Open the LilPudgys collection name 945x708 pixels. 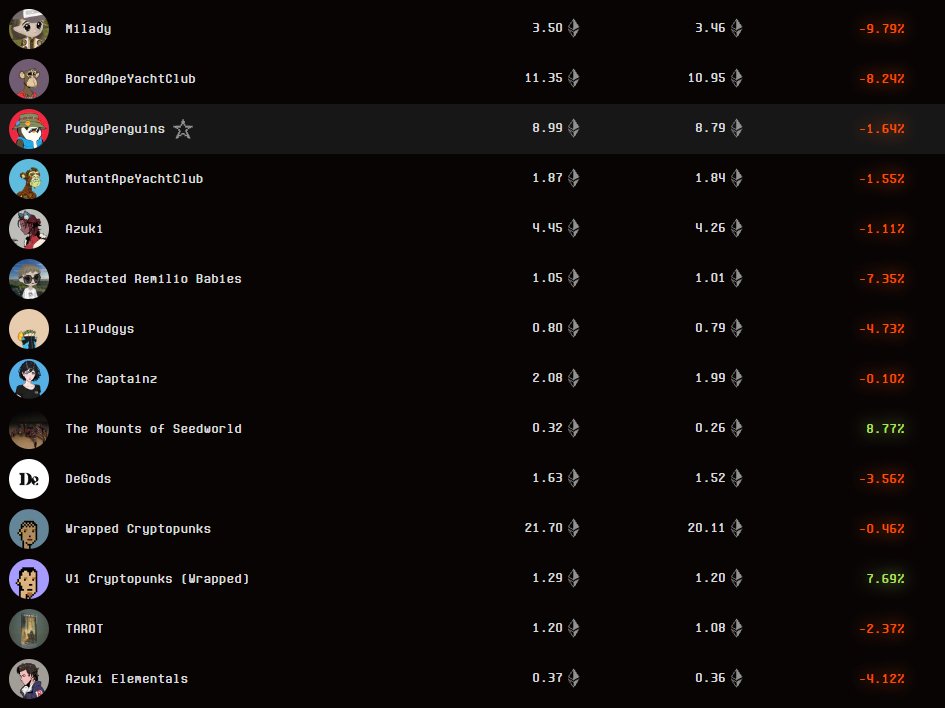tap(99, 328)
